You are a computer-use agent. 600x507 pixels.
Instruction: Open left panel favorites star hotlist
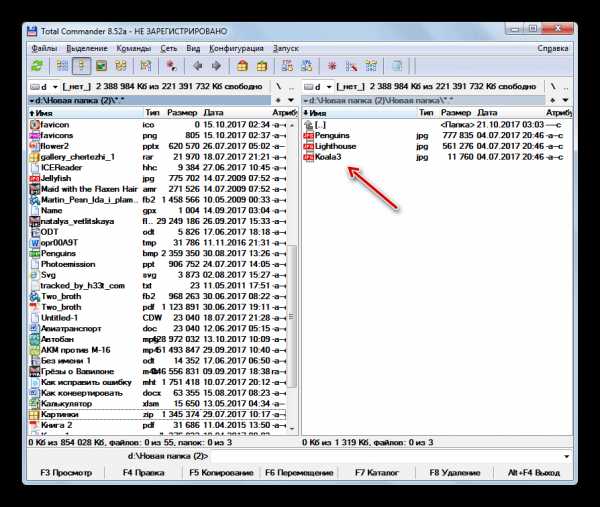[278, 100]
